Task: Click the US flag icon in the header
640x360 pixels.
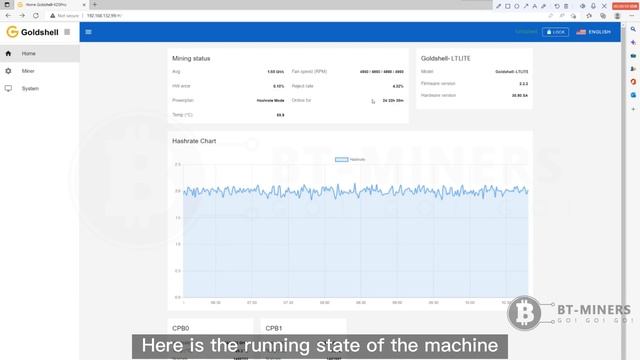Action: [x=581, y=32]
